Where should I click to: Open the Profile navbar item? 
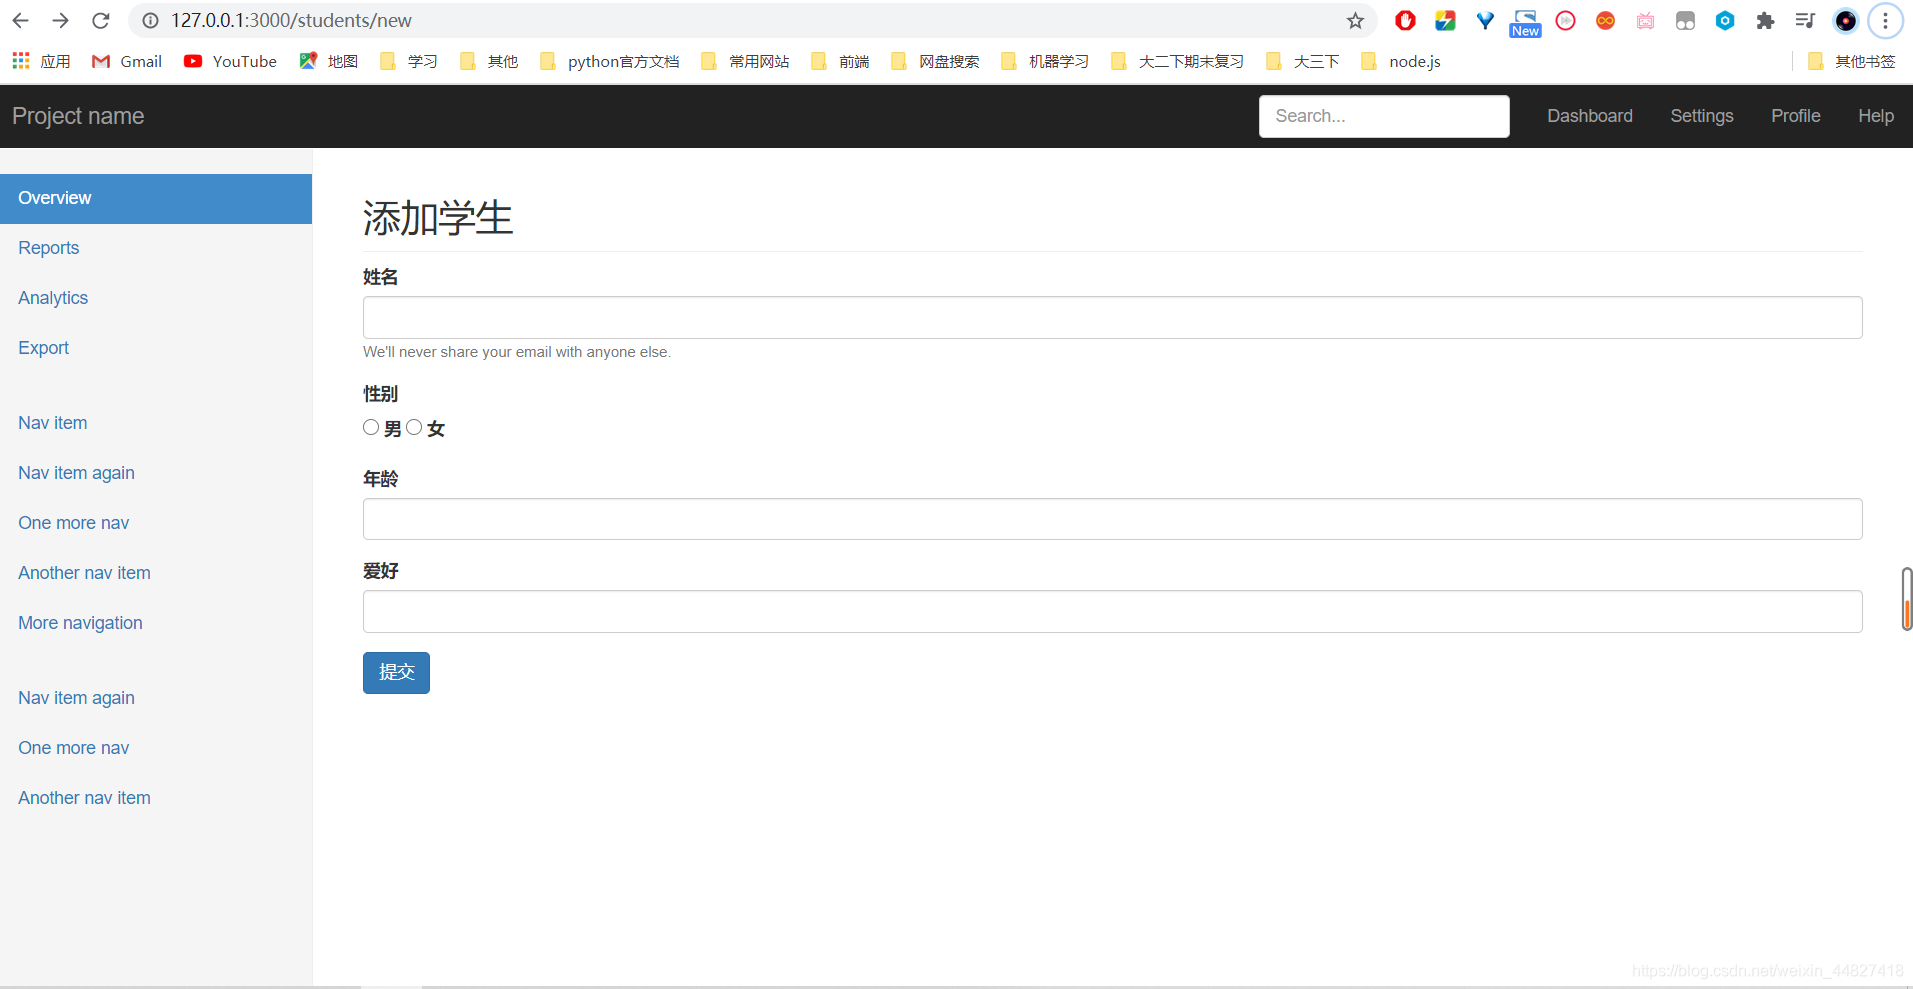(1796, 116)
